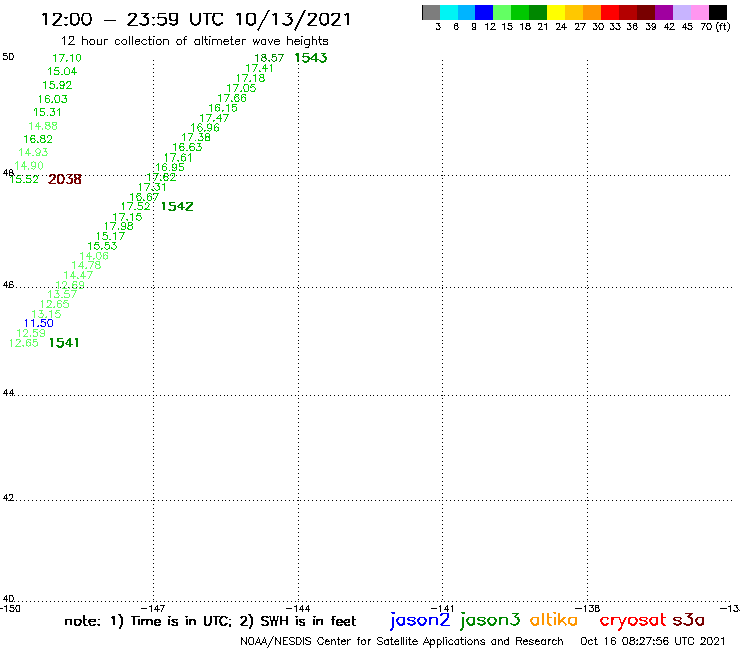740x650 pixels.
Task: Pick the purple swatch in the legend bar
Action: [664, 12]
